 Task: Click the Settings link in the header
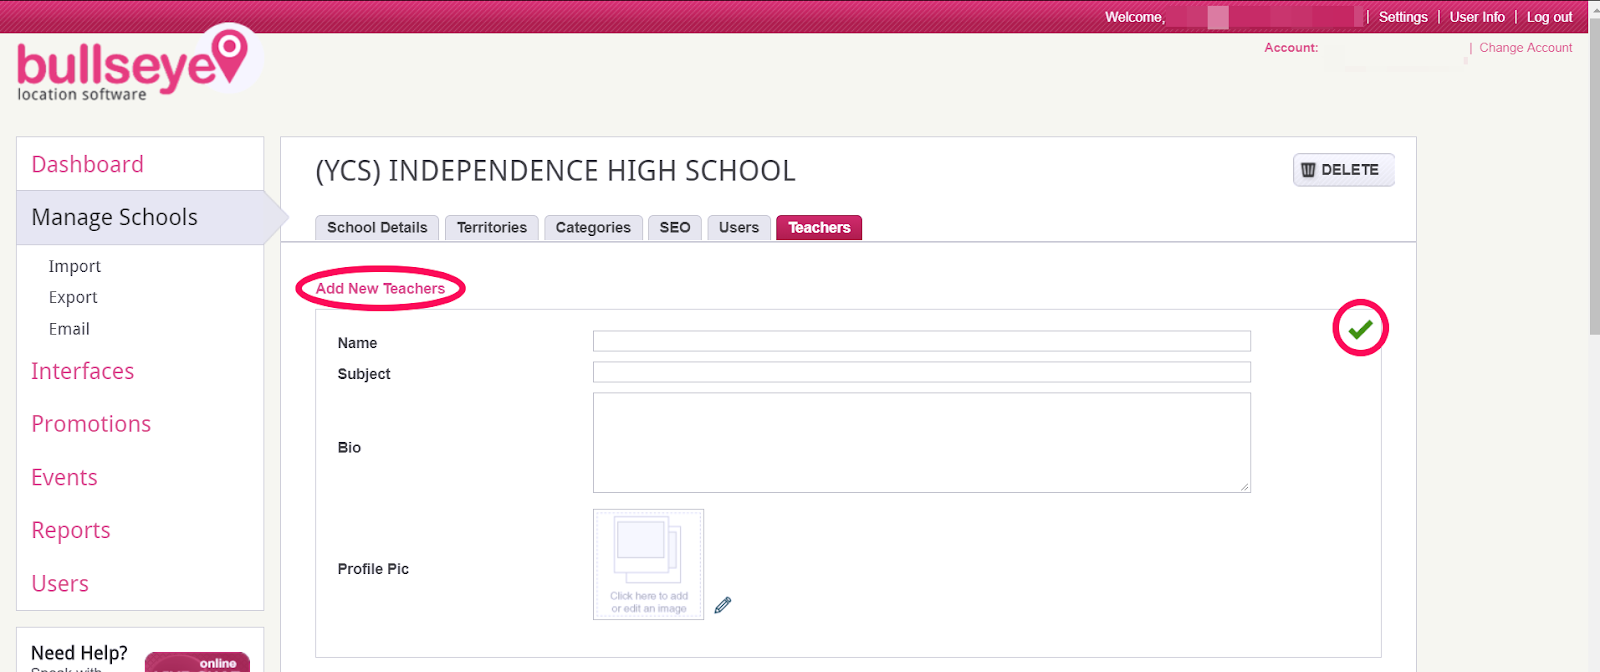coord(1403,17)
